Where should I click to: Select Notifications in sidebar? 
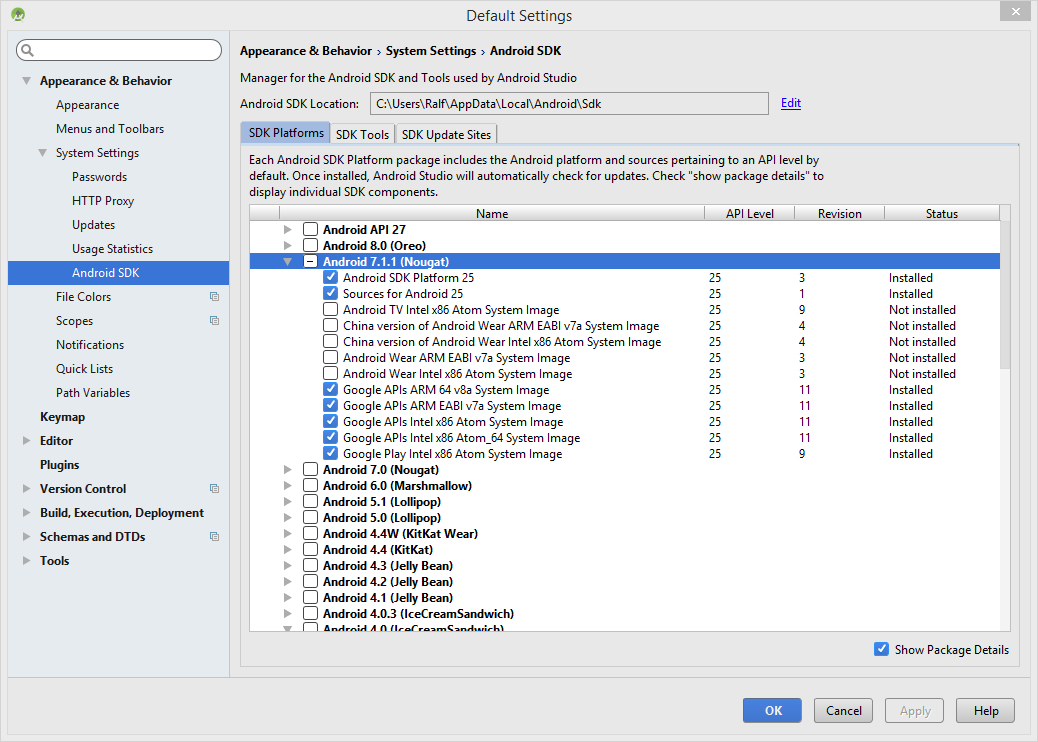pos(90,345)
